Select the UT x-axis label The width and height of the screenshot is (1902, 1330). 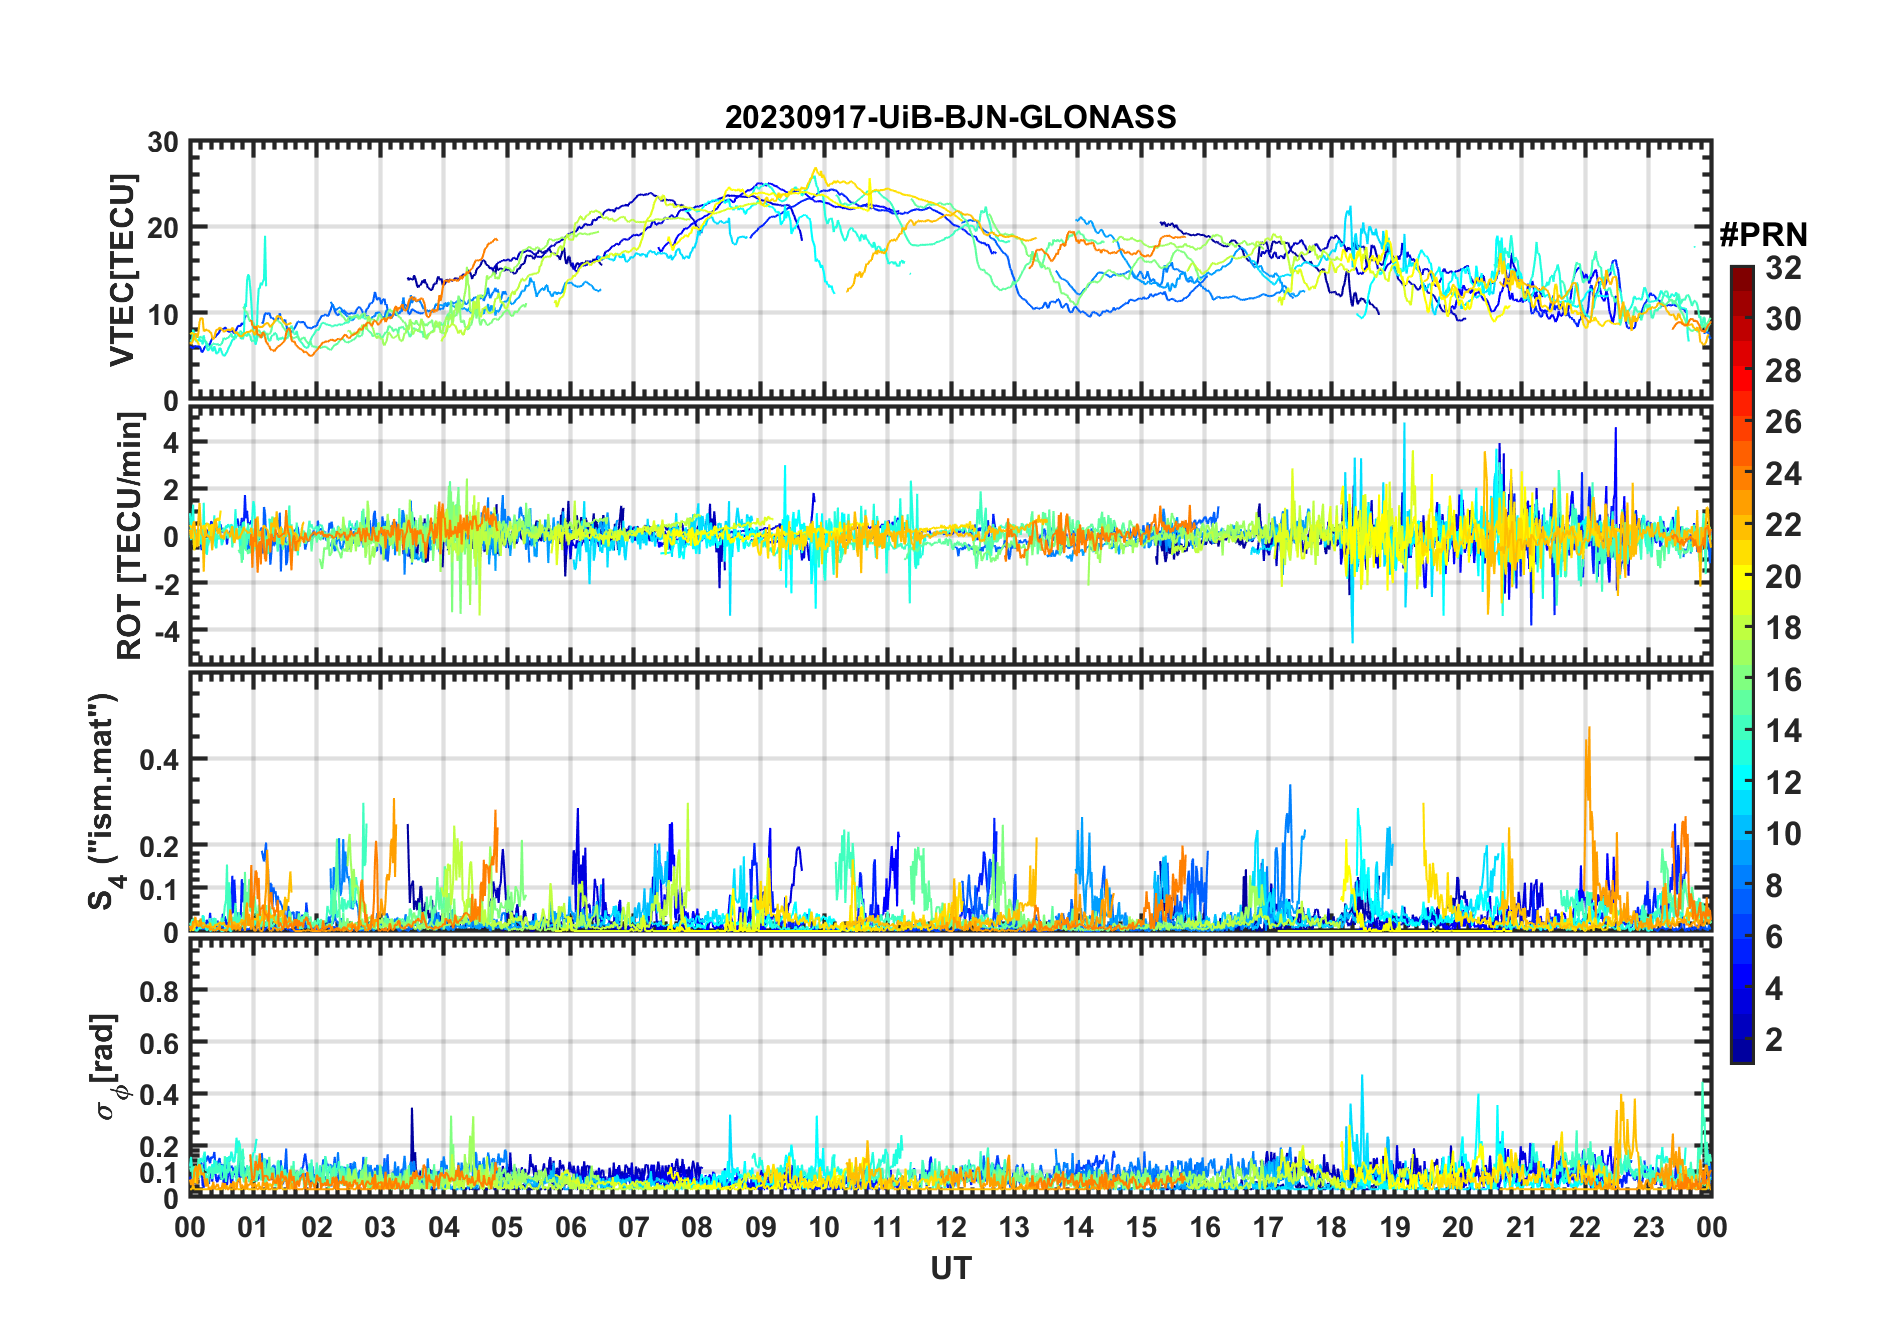tap(951, 1269)
